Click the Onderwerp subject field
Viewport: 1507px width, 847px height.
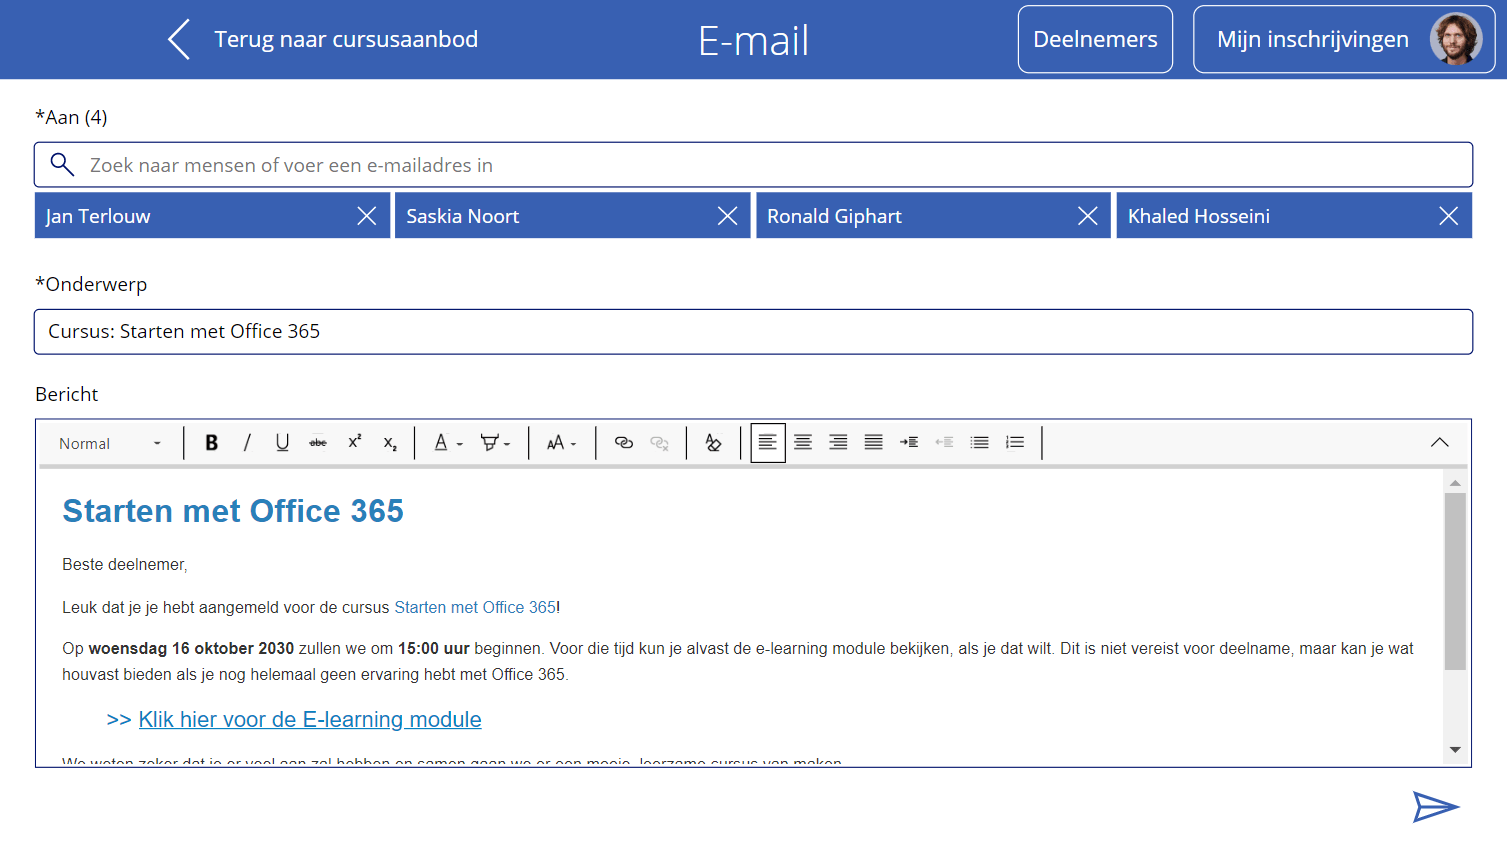point(753,332)
